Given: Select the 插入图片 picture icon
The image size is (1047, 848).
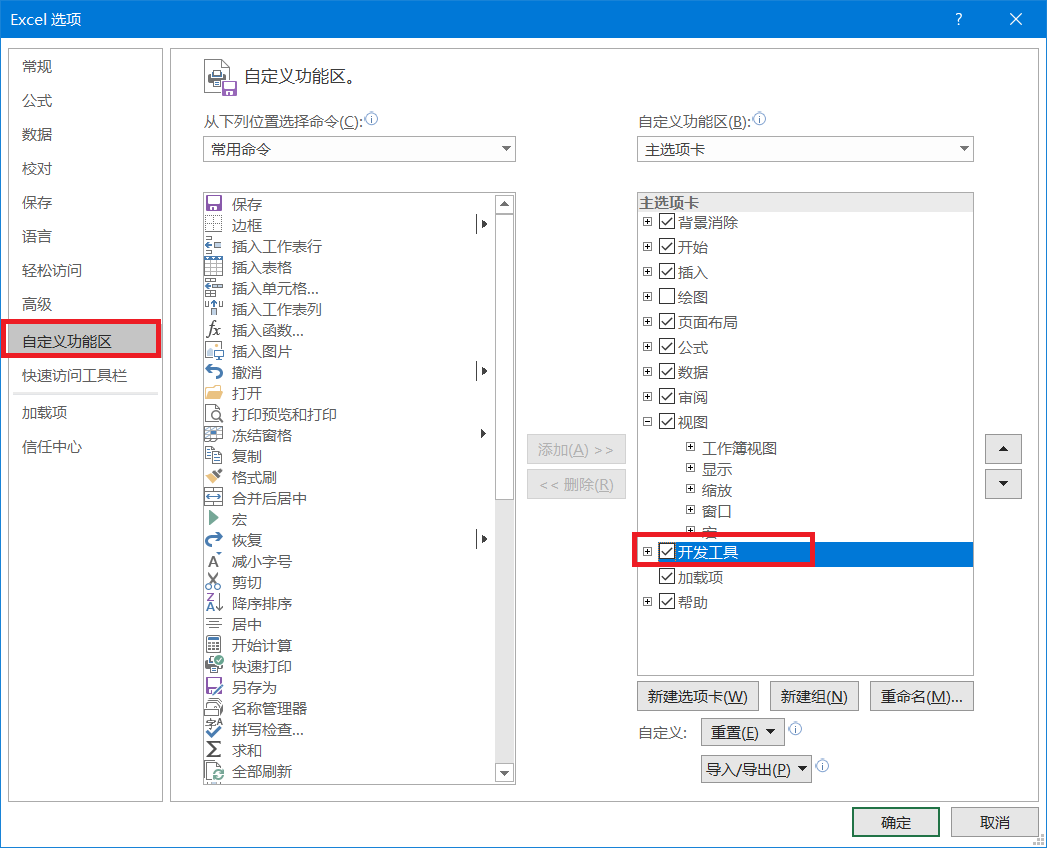Looking at the screenshot, I should (x=214, y=351).
